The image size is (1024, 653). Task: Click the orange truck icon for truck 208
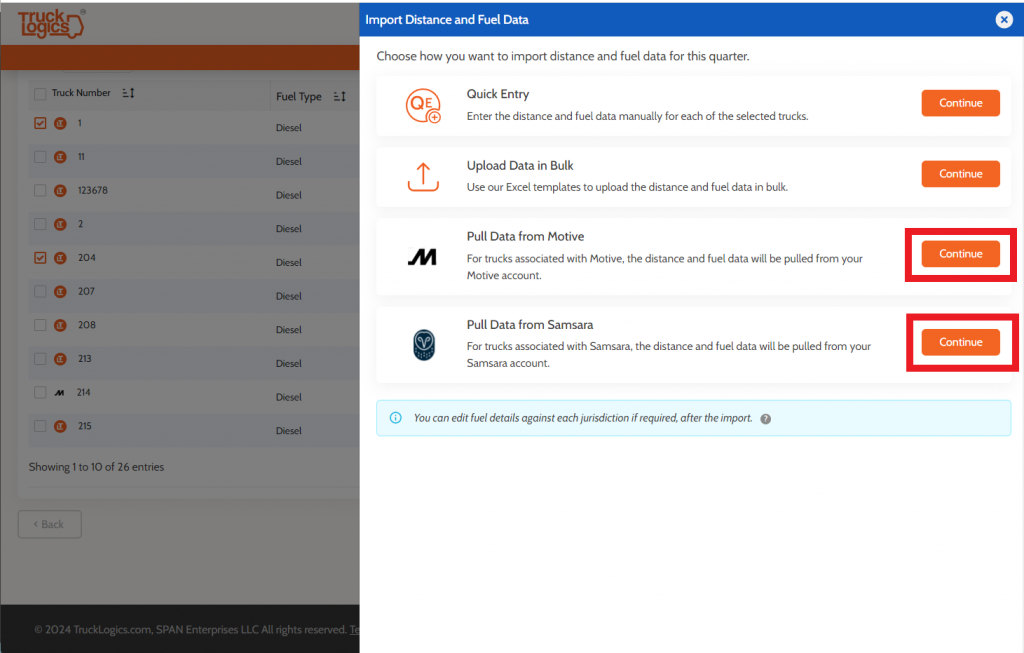coord(60,325)
